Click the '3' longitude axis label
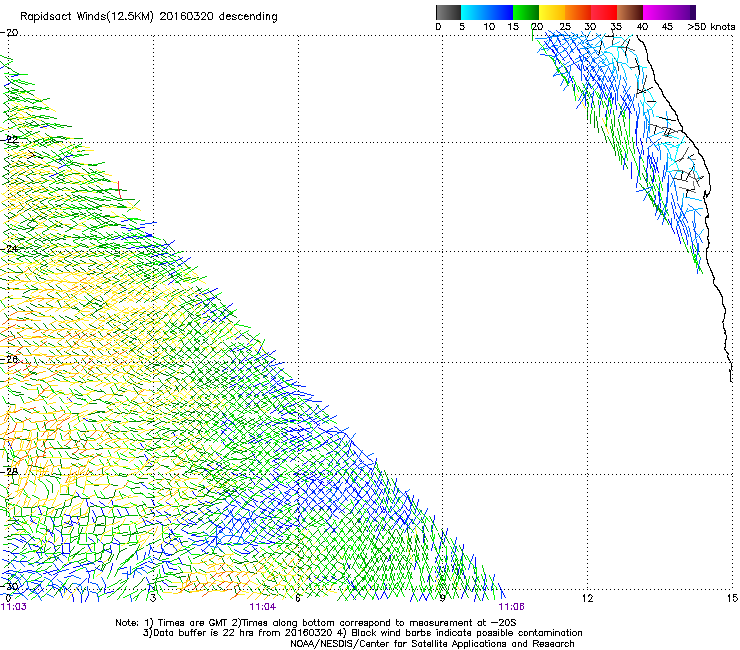Screen dimensions: 740x650 tap(153, 599)
